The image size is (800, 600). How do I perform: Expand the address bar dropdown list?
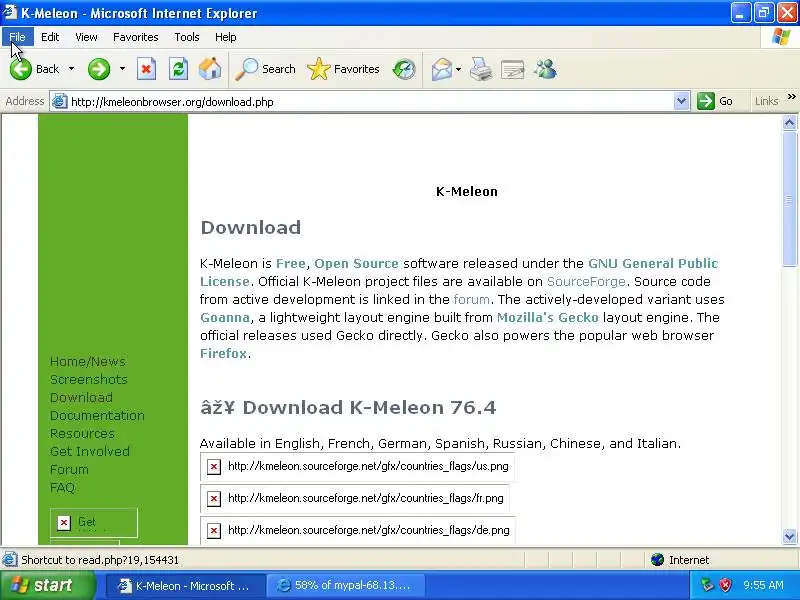[681, 101]
